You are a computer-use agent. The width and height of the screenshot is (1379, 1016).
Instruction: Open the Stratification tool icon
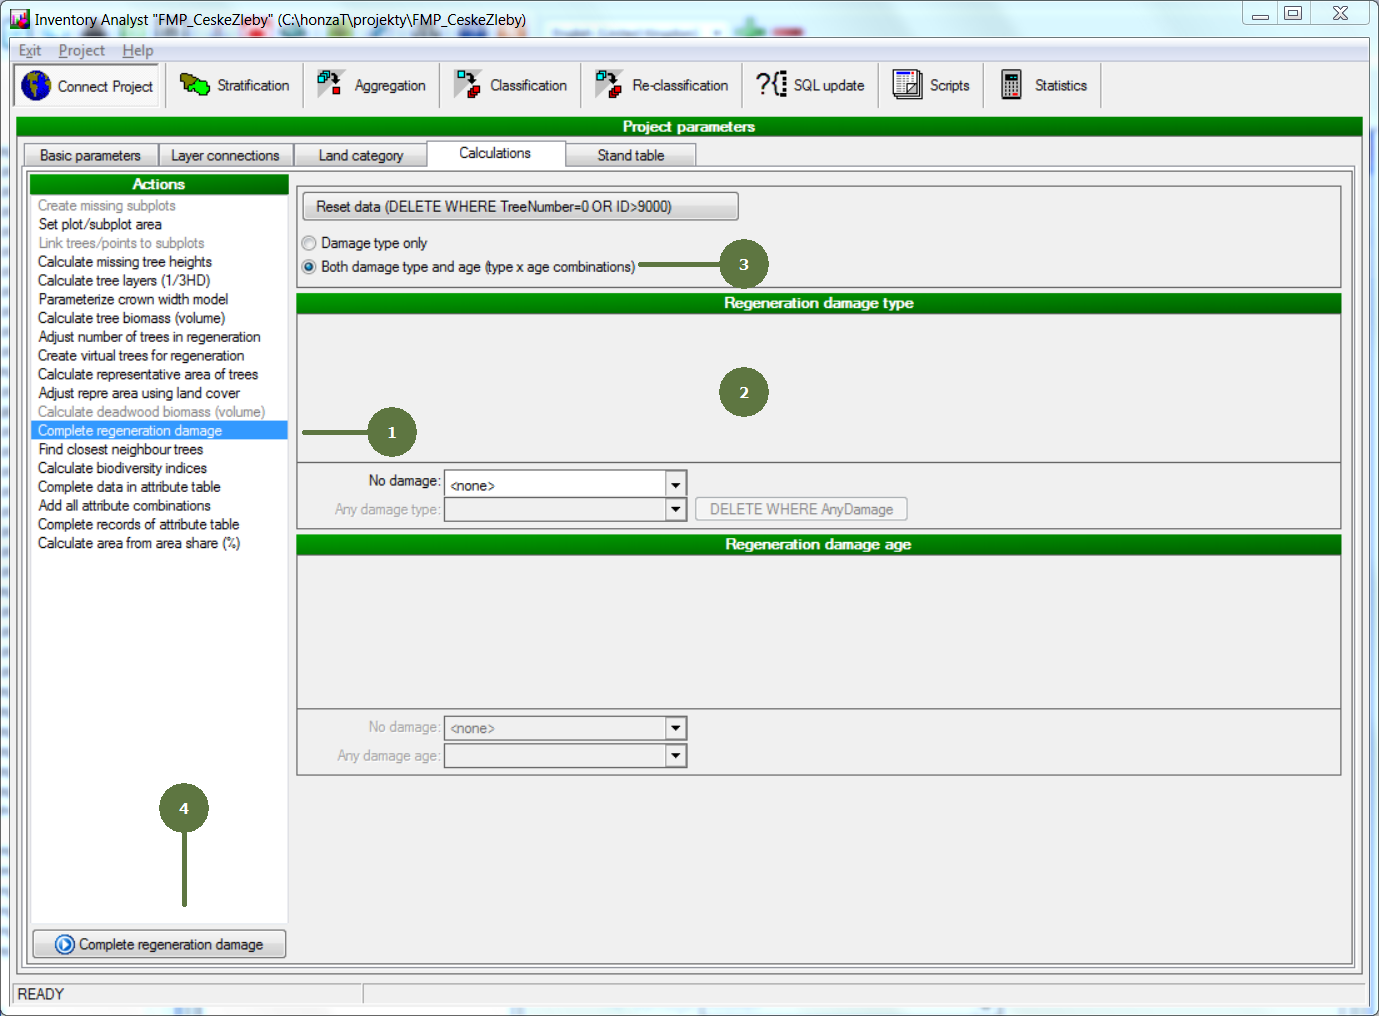click(x=194, y=85)
